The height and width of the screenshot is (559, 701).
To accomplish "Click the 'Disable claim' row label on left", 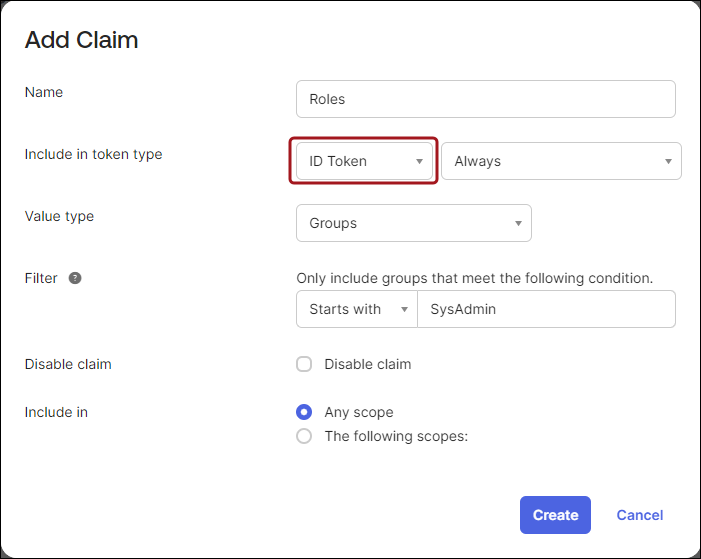I will tap(68, 364).
